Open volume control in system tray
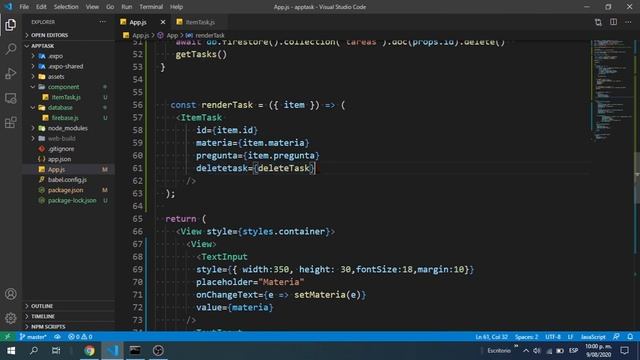 coord(537,351)
